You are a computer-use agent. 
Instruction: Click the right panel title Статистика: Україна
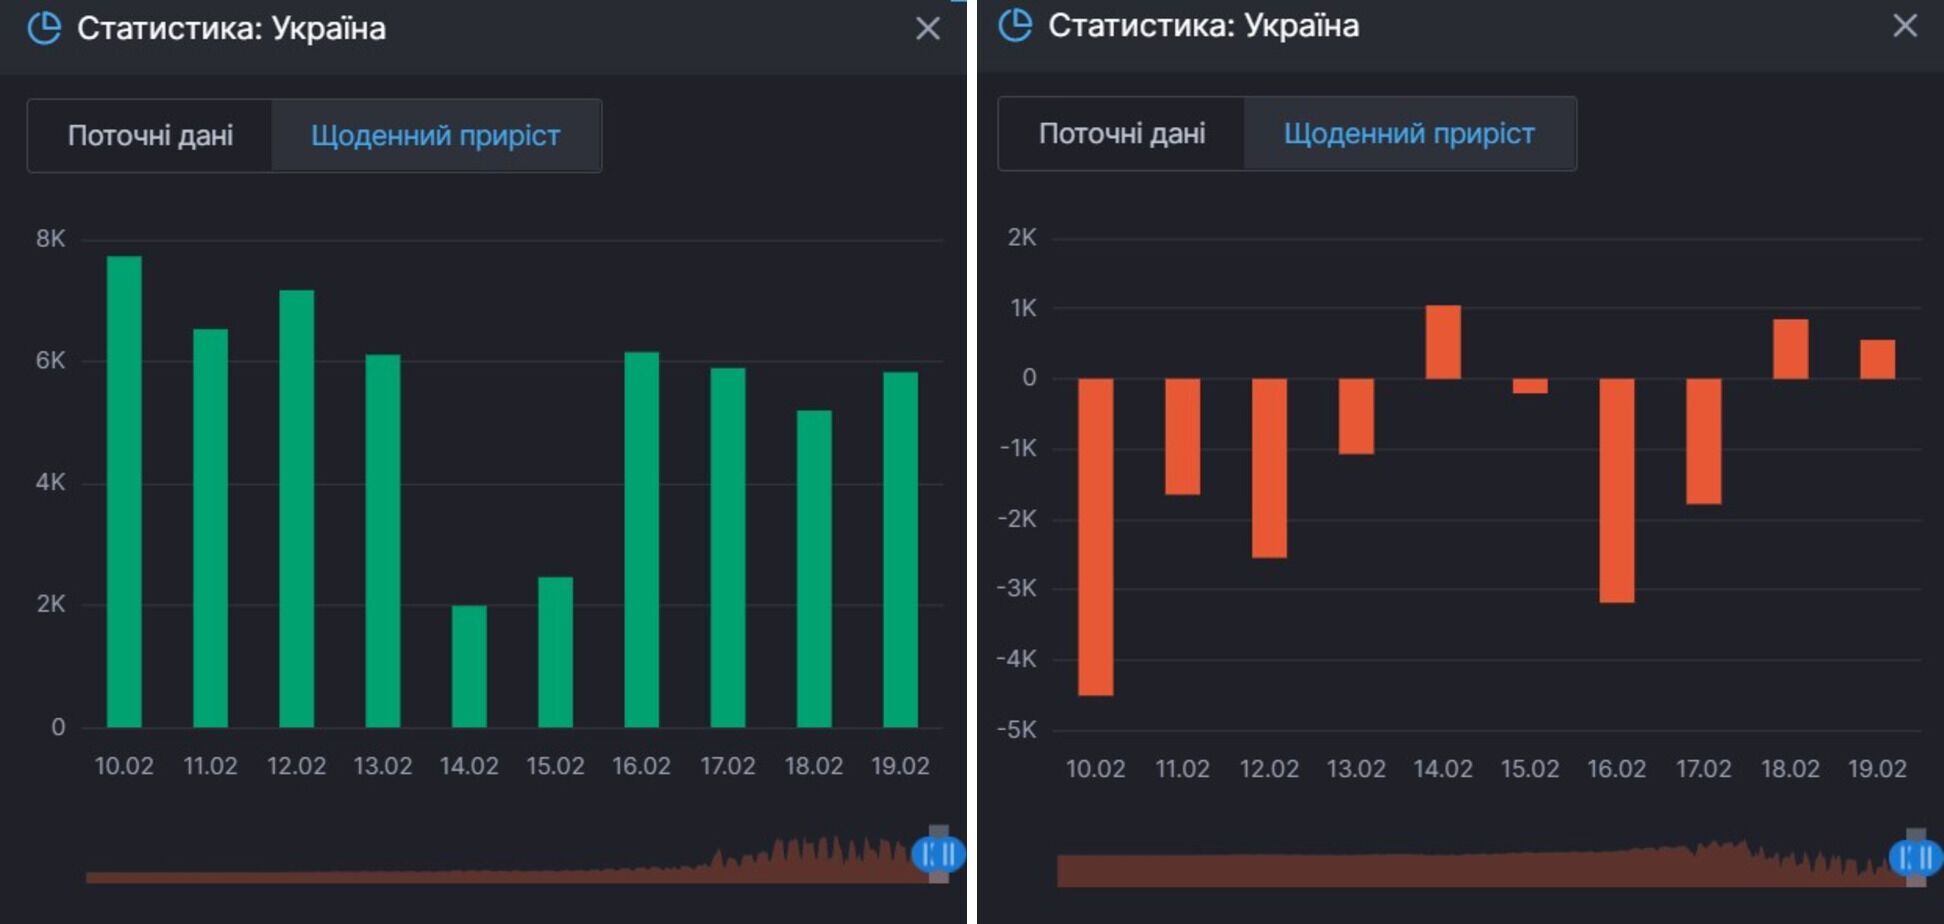click(1203, 25)
